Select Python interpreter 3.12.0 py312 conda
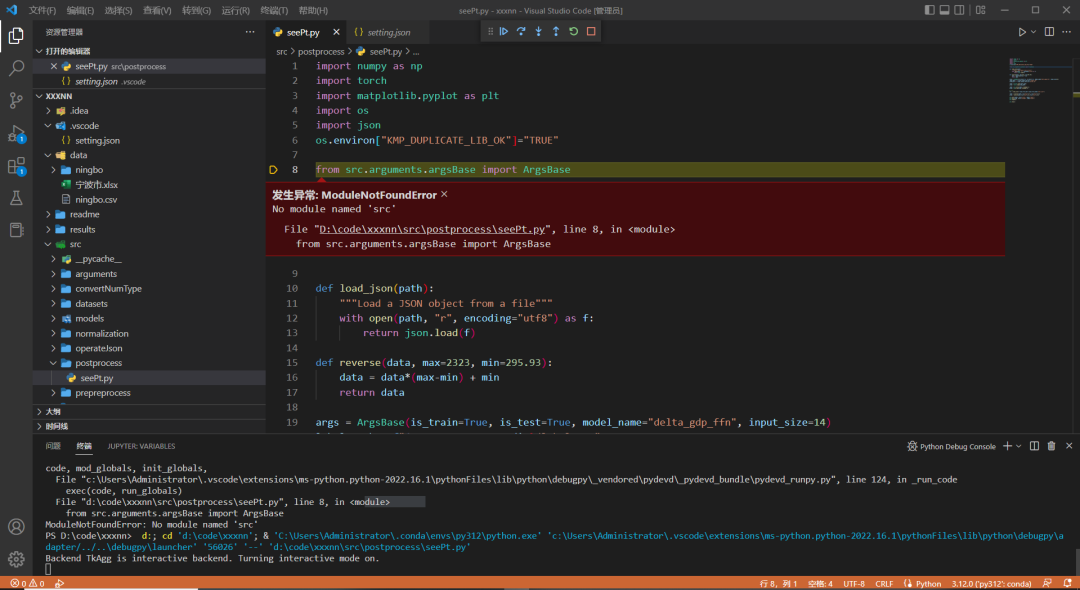The width and height of the screenshot is (1080, 590). point(991,584)
